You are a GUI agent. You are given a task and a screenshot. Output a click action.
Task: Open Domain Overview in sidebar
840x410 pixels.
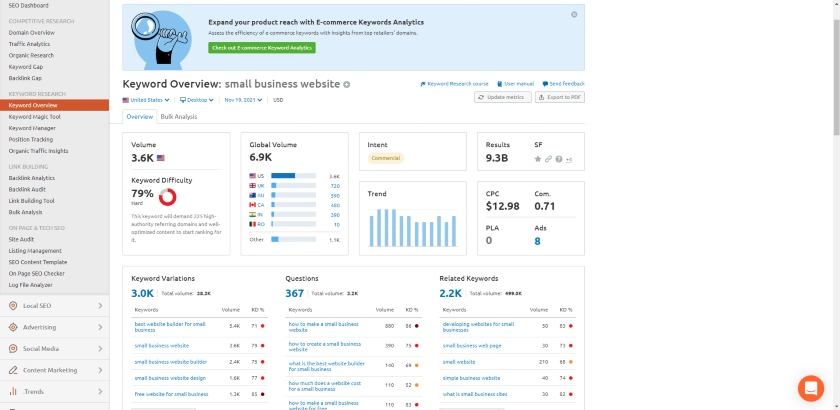click(32, 33)
